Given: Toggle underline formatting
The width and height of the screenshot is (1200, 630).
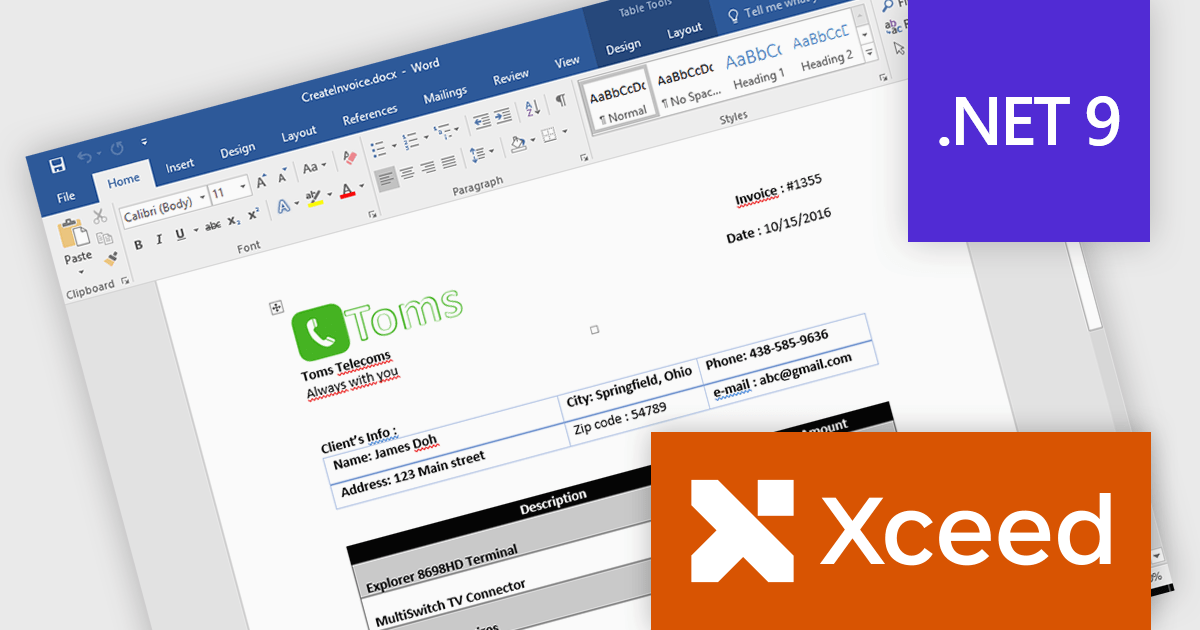Looking at the screenshot, I should coord(180,234).
